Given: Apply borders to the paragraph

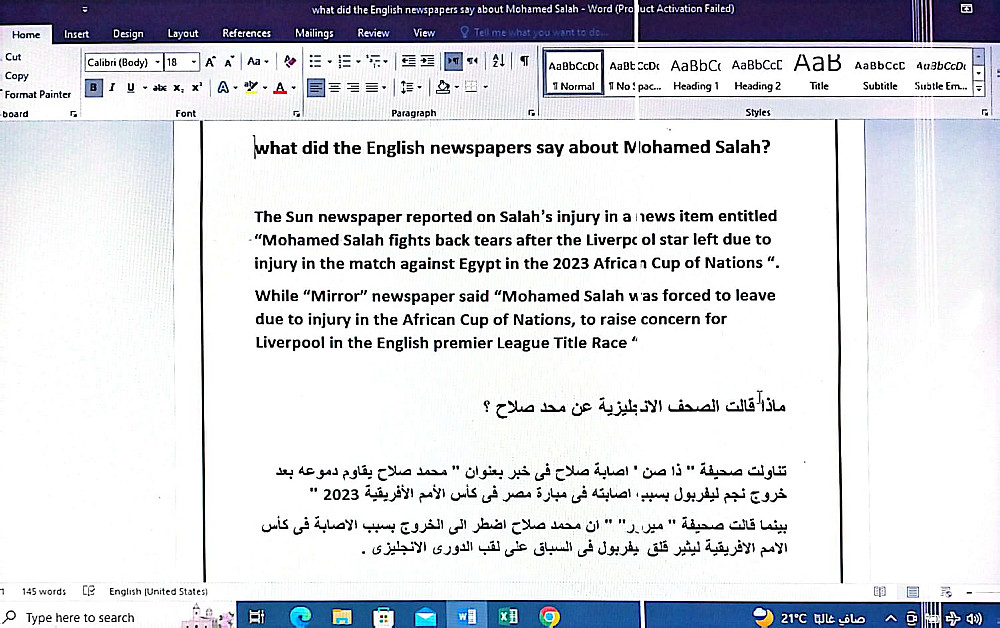Looking at the screenshot, I should (471, 87).
